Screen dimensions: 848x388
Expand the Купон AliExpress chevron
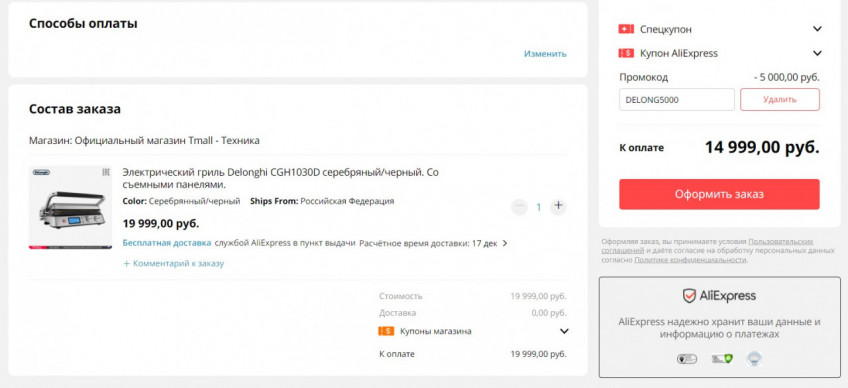tap(817, 53)
